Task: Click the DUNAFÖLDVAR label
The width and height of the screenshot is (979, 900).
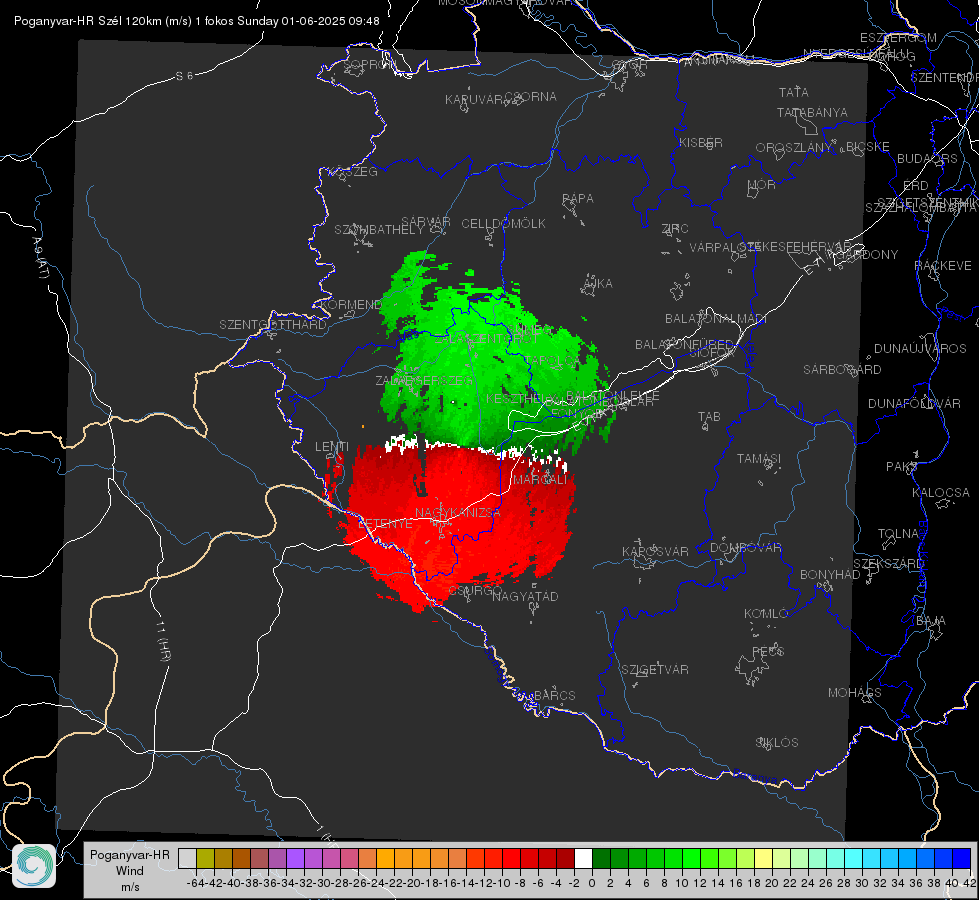Action: [914, 403]
